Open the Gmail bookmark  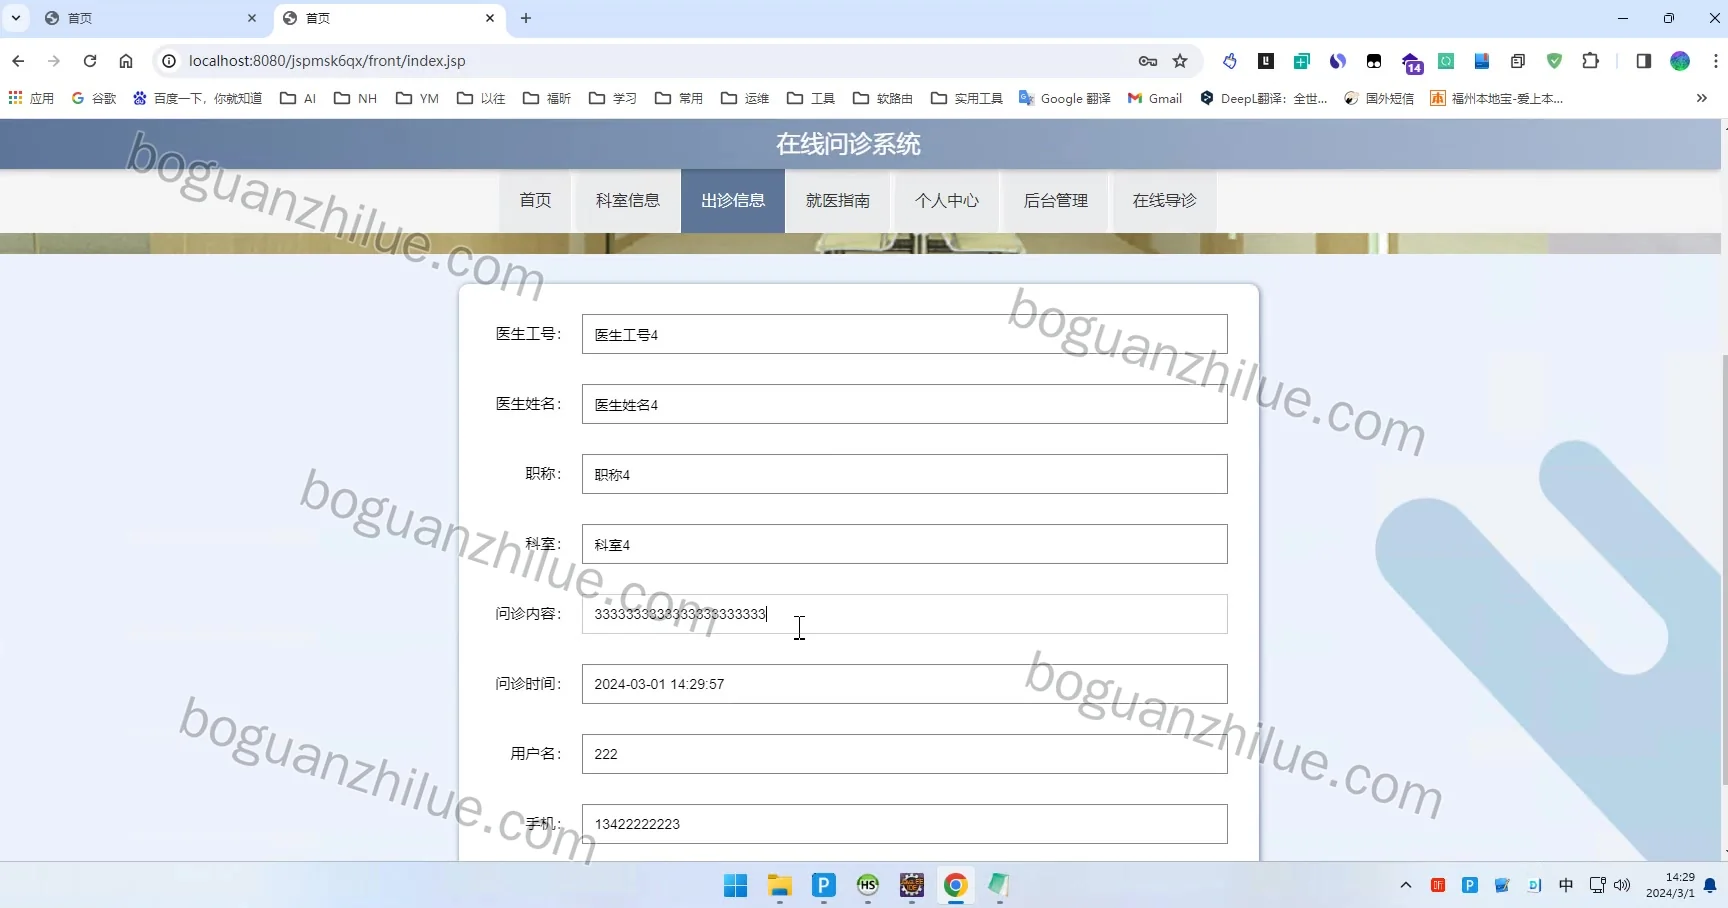[1155, 98]
